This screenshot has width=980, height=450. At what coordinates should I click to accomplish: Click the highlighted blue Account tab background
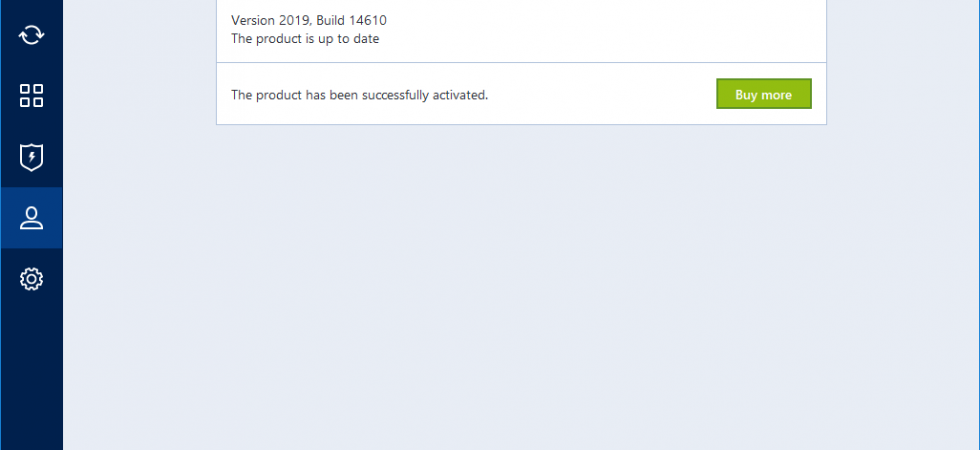click(31, 218)
